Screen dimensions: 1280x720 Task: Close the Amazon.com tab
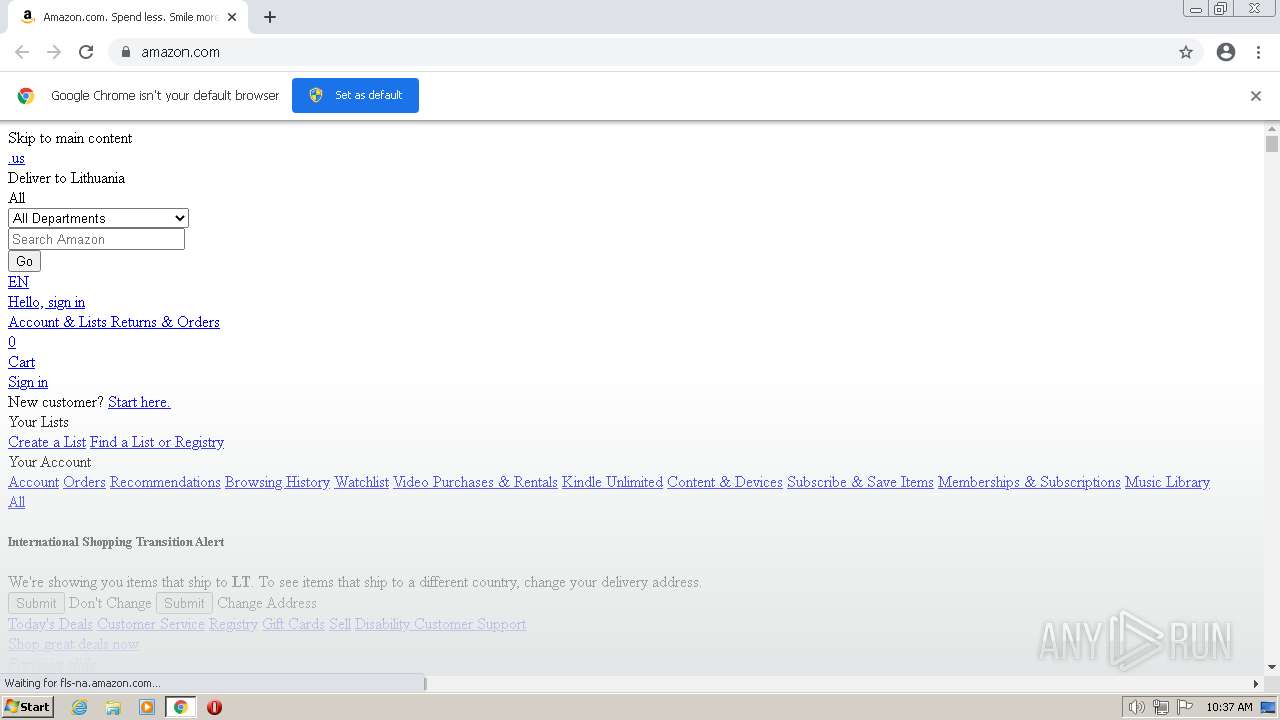click(x=232, y=17)
